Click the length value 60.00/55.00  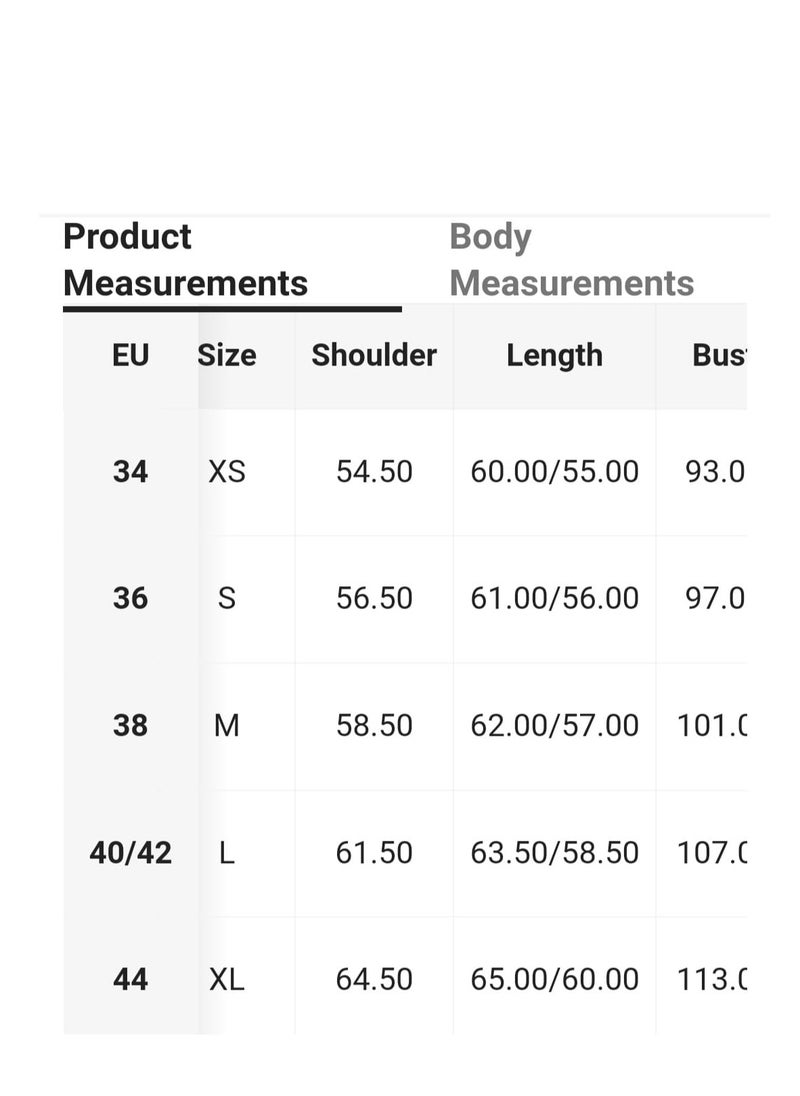(x=555, y=472)
